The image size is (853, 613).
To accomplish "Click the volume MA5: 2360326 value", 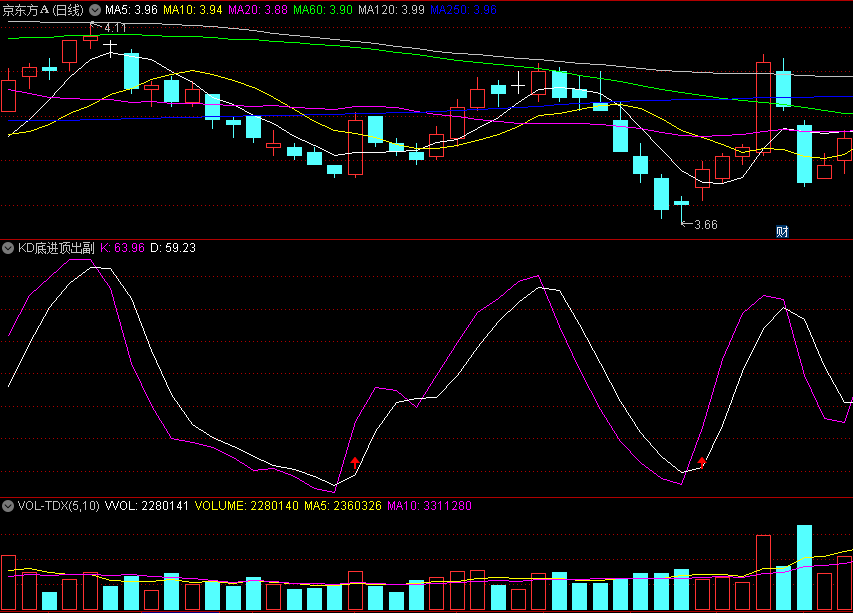I will tap(343, 506).
